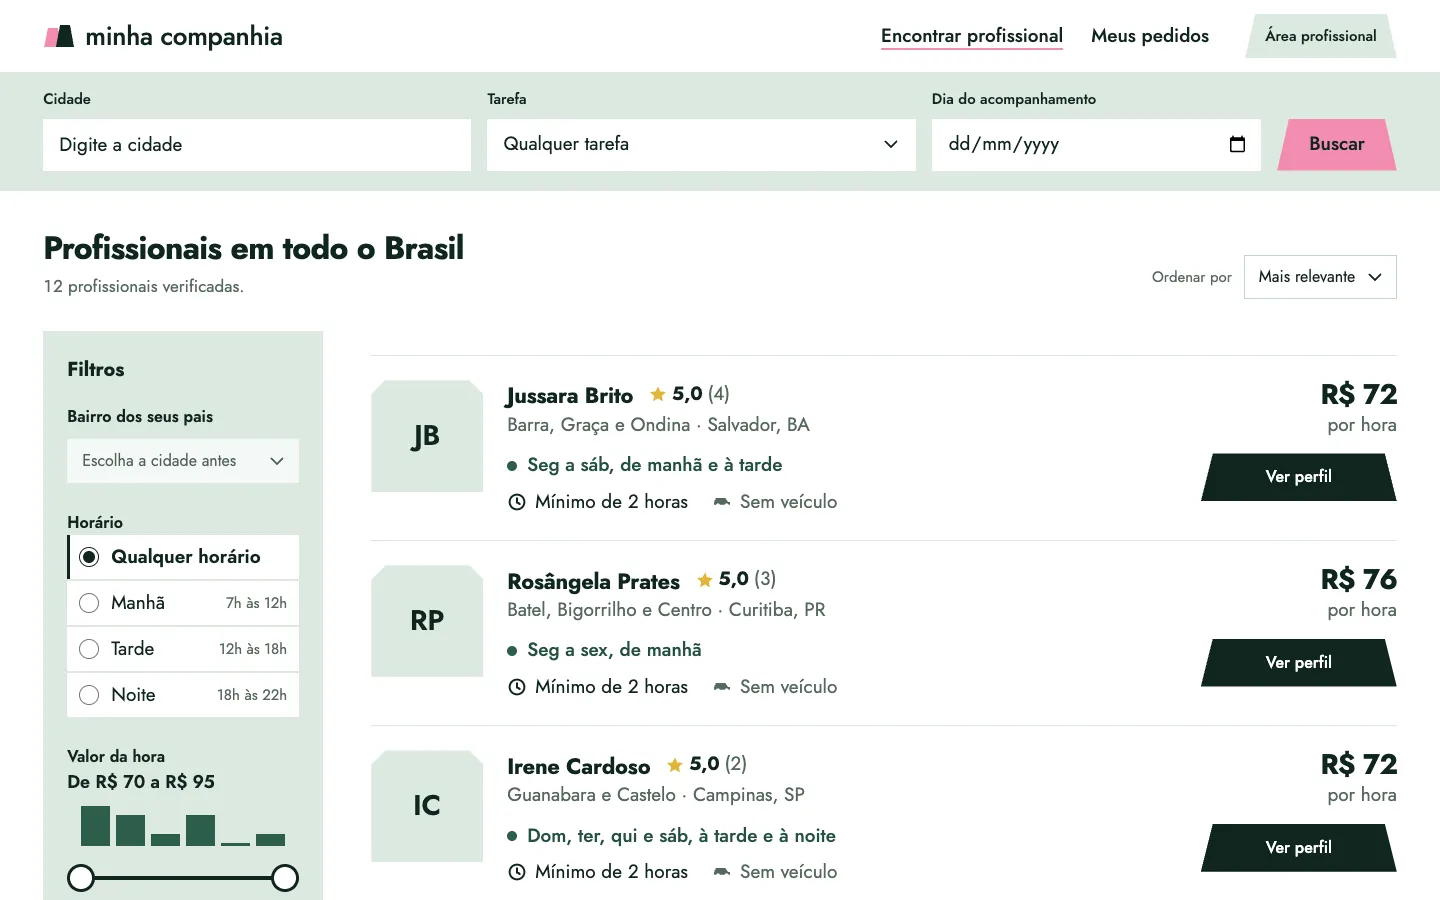Open the calendar picker icon in date field
Viewport: 1440px width, 900px height.
click(x=1237, y=144)
